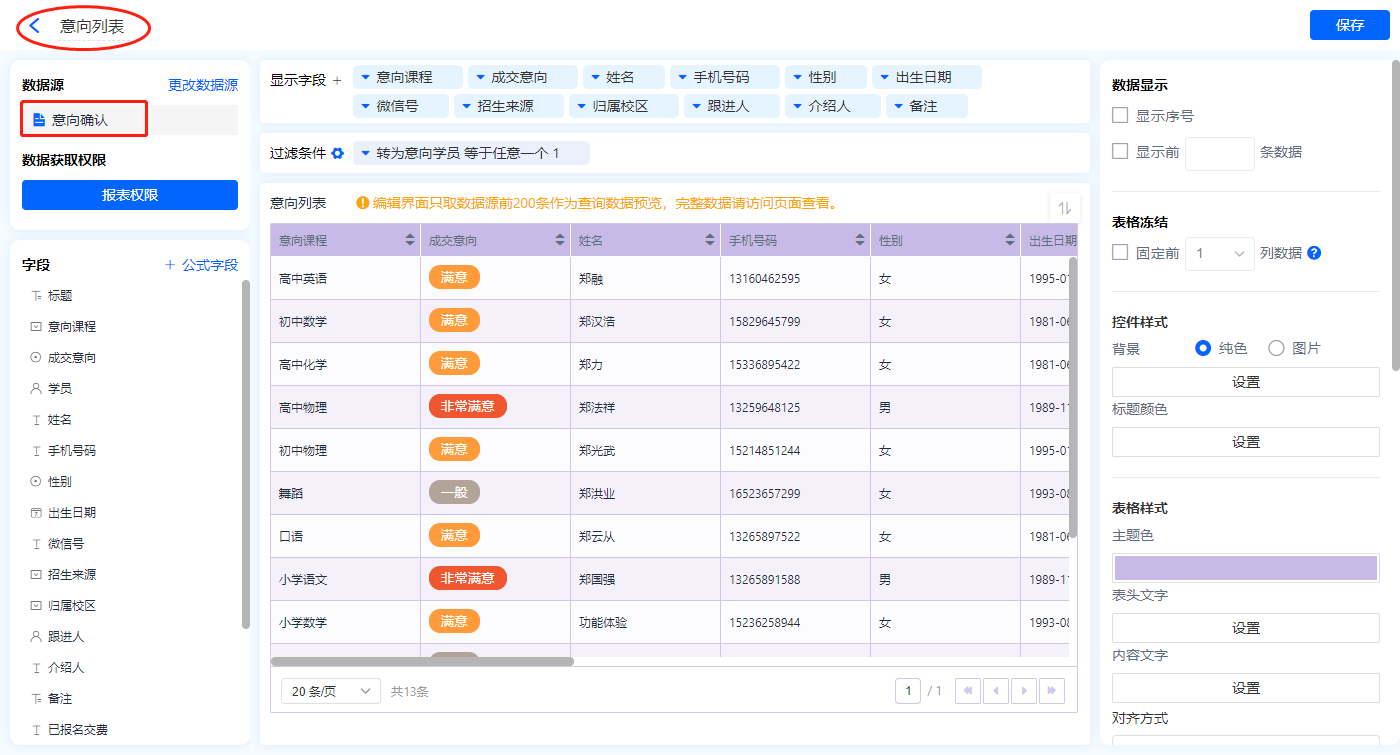Go to the last page in pagination
This screenshot has width=1400, height=755.
coord(1051,691)
